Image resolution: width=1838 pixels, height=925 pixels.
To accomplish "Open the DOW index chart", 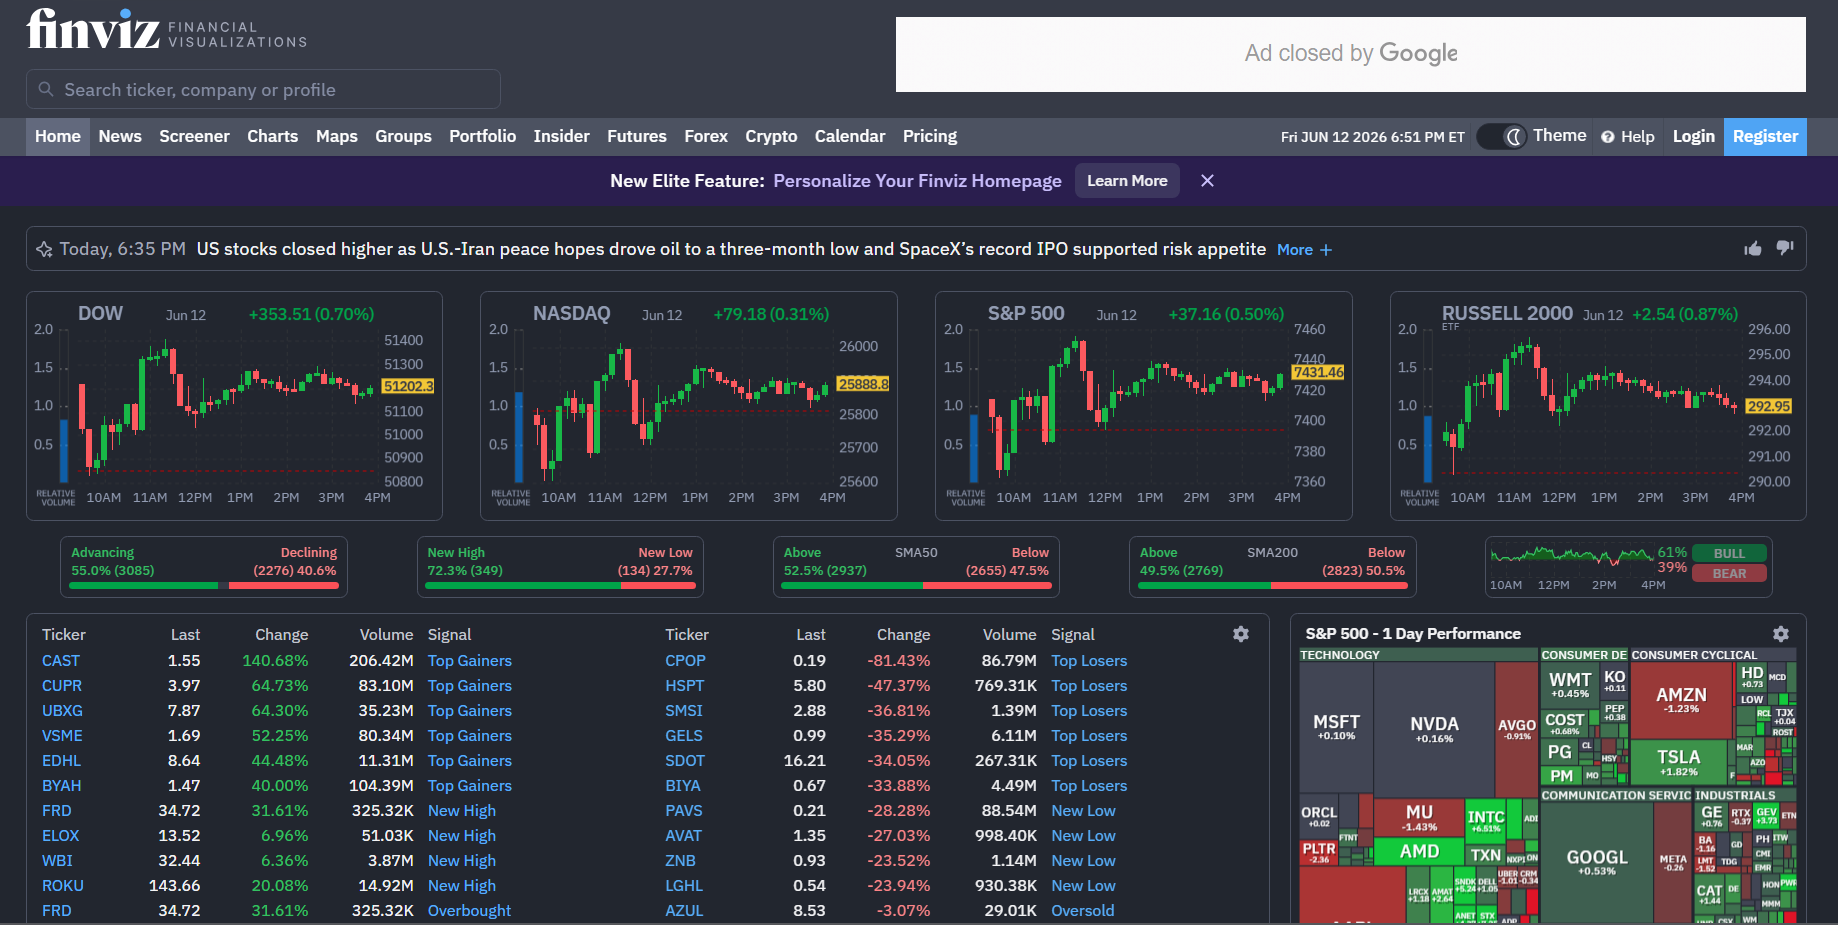I will click(234, 406).
